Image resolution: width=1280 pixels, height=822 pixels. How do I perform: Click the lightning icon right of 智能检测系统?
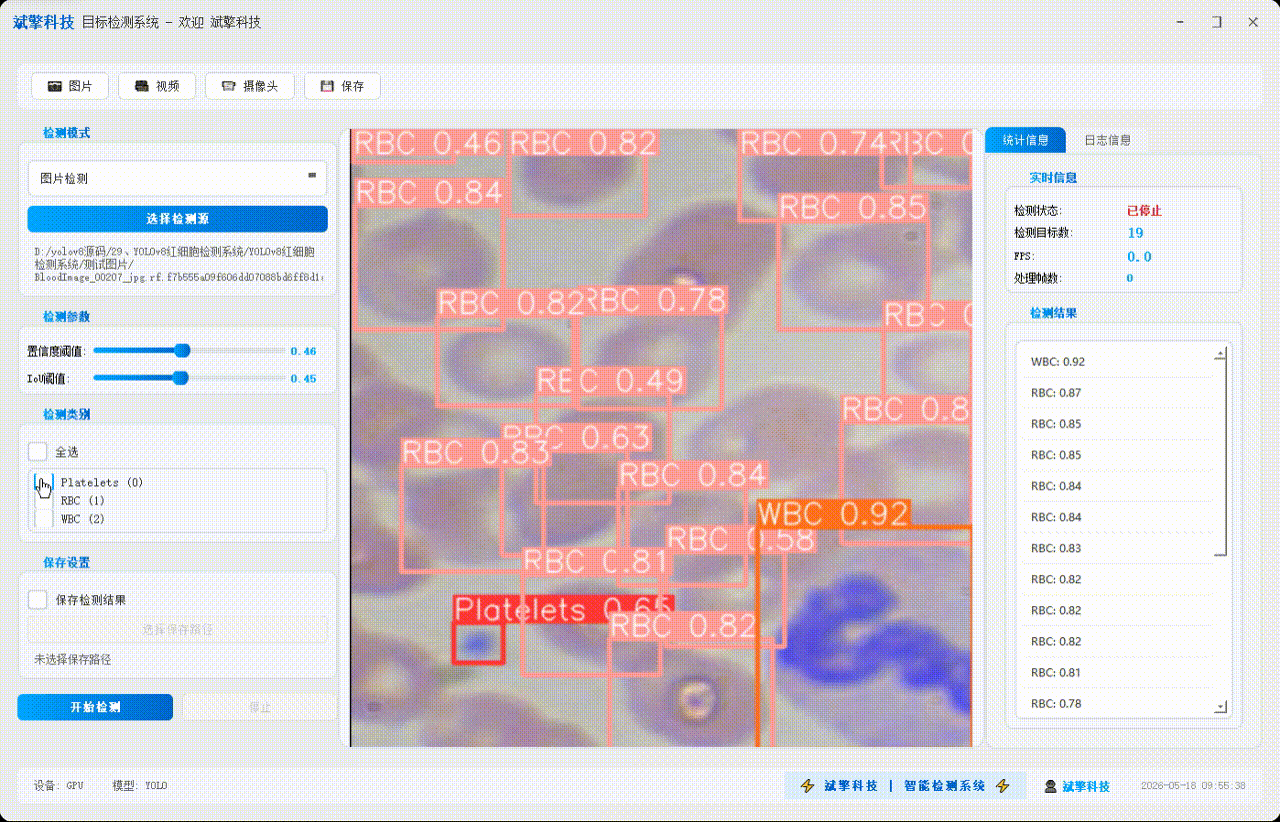[1003, 786]
